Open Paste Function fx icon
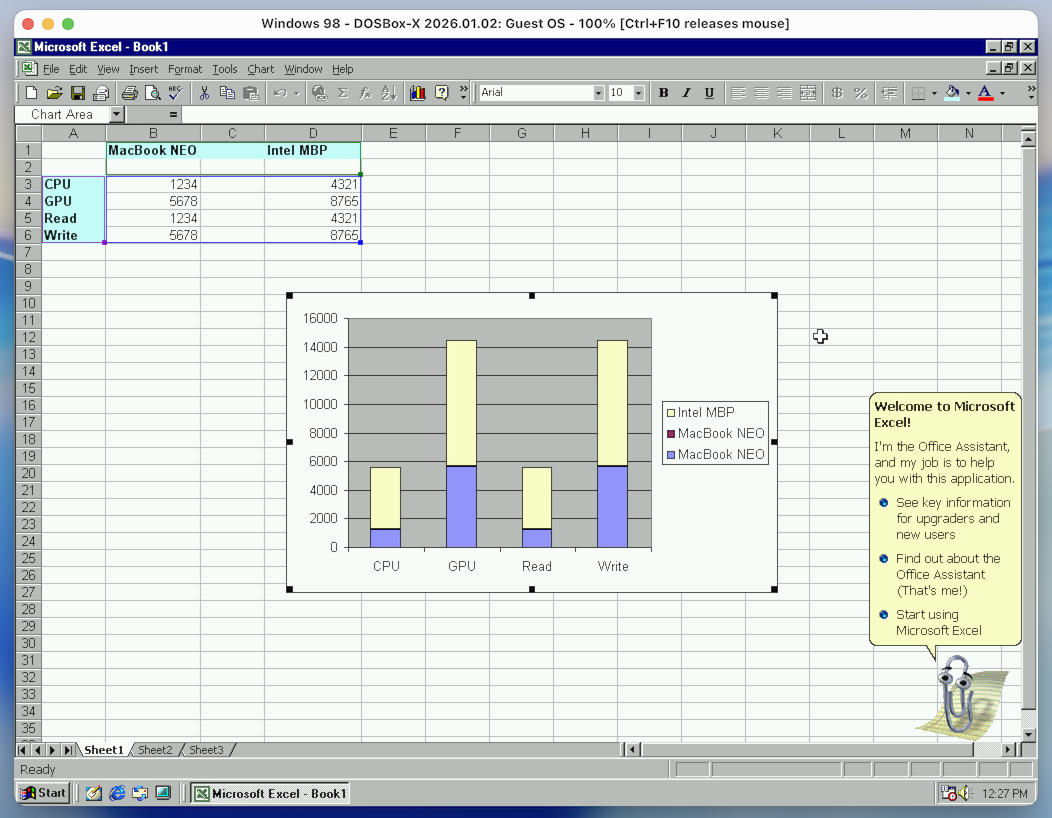Image resolution: width=1052 pixels, height=818 pixels. coord(366,93)
